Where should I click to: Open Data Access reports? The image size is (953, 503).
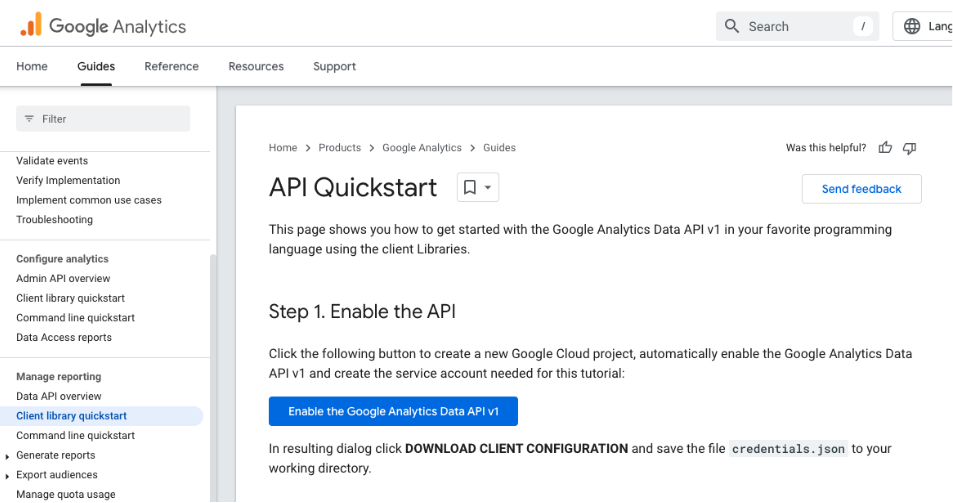pos(64,337)
